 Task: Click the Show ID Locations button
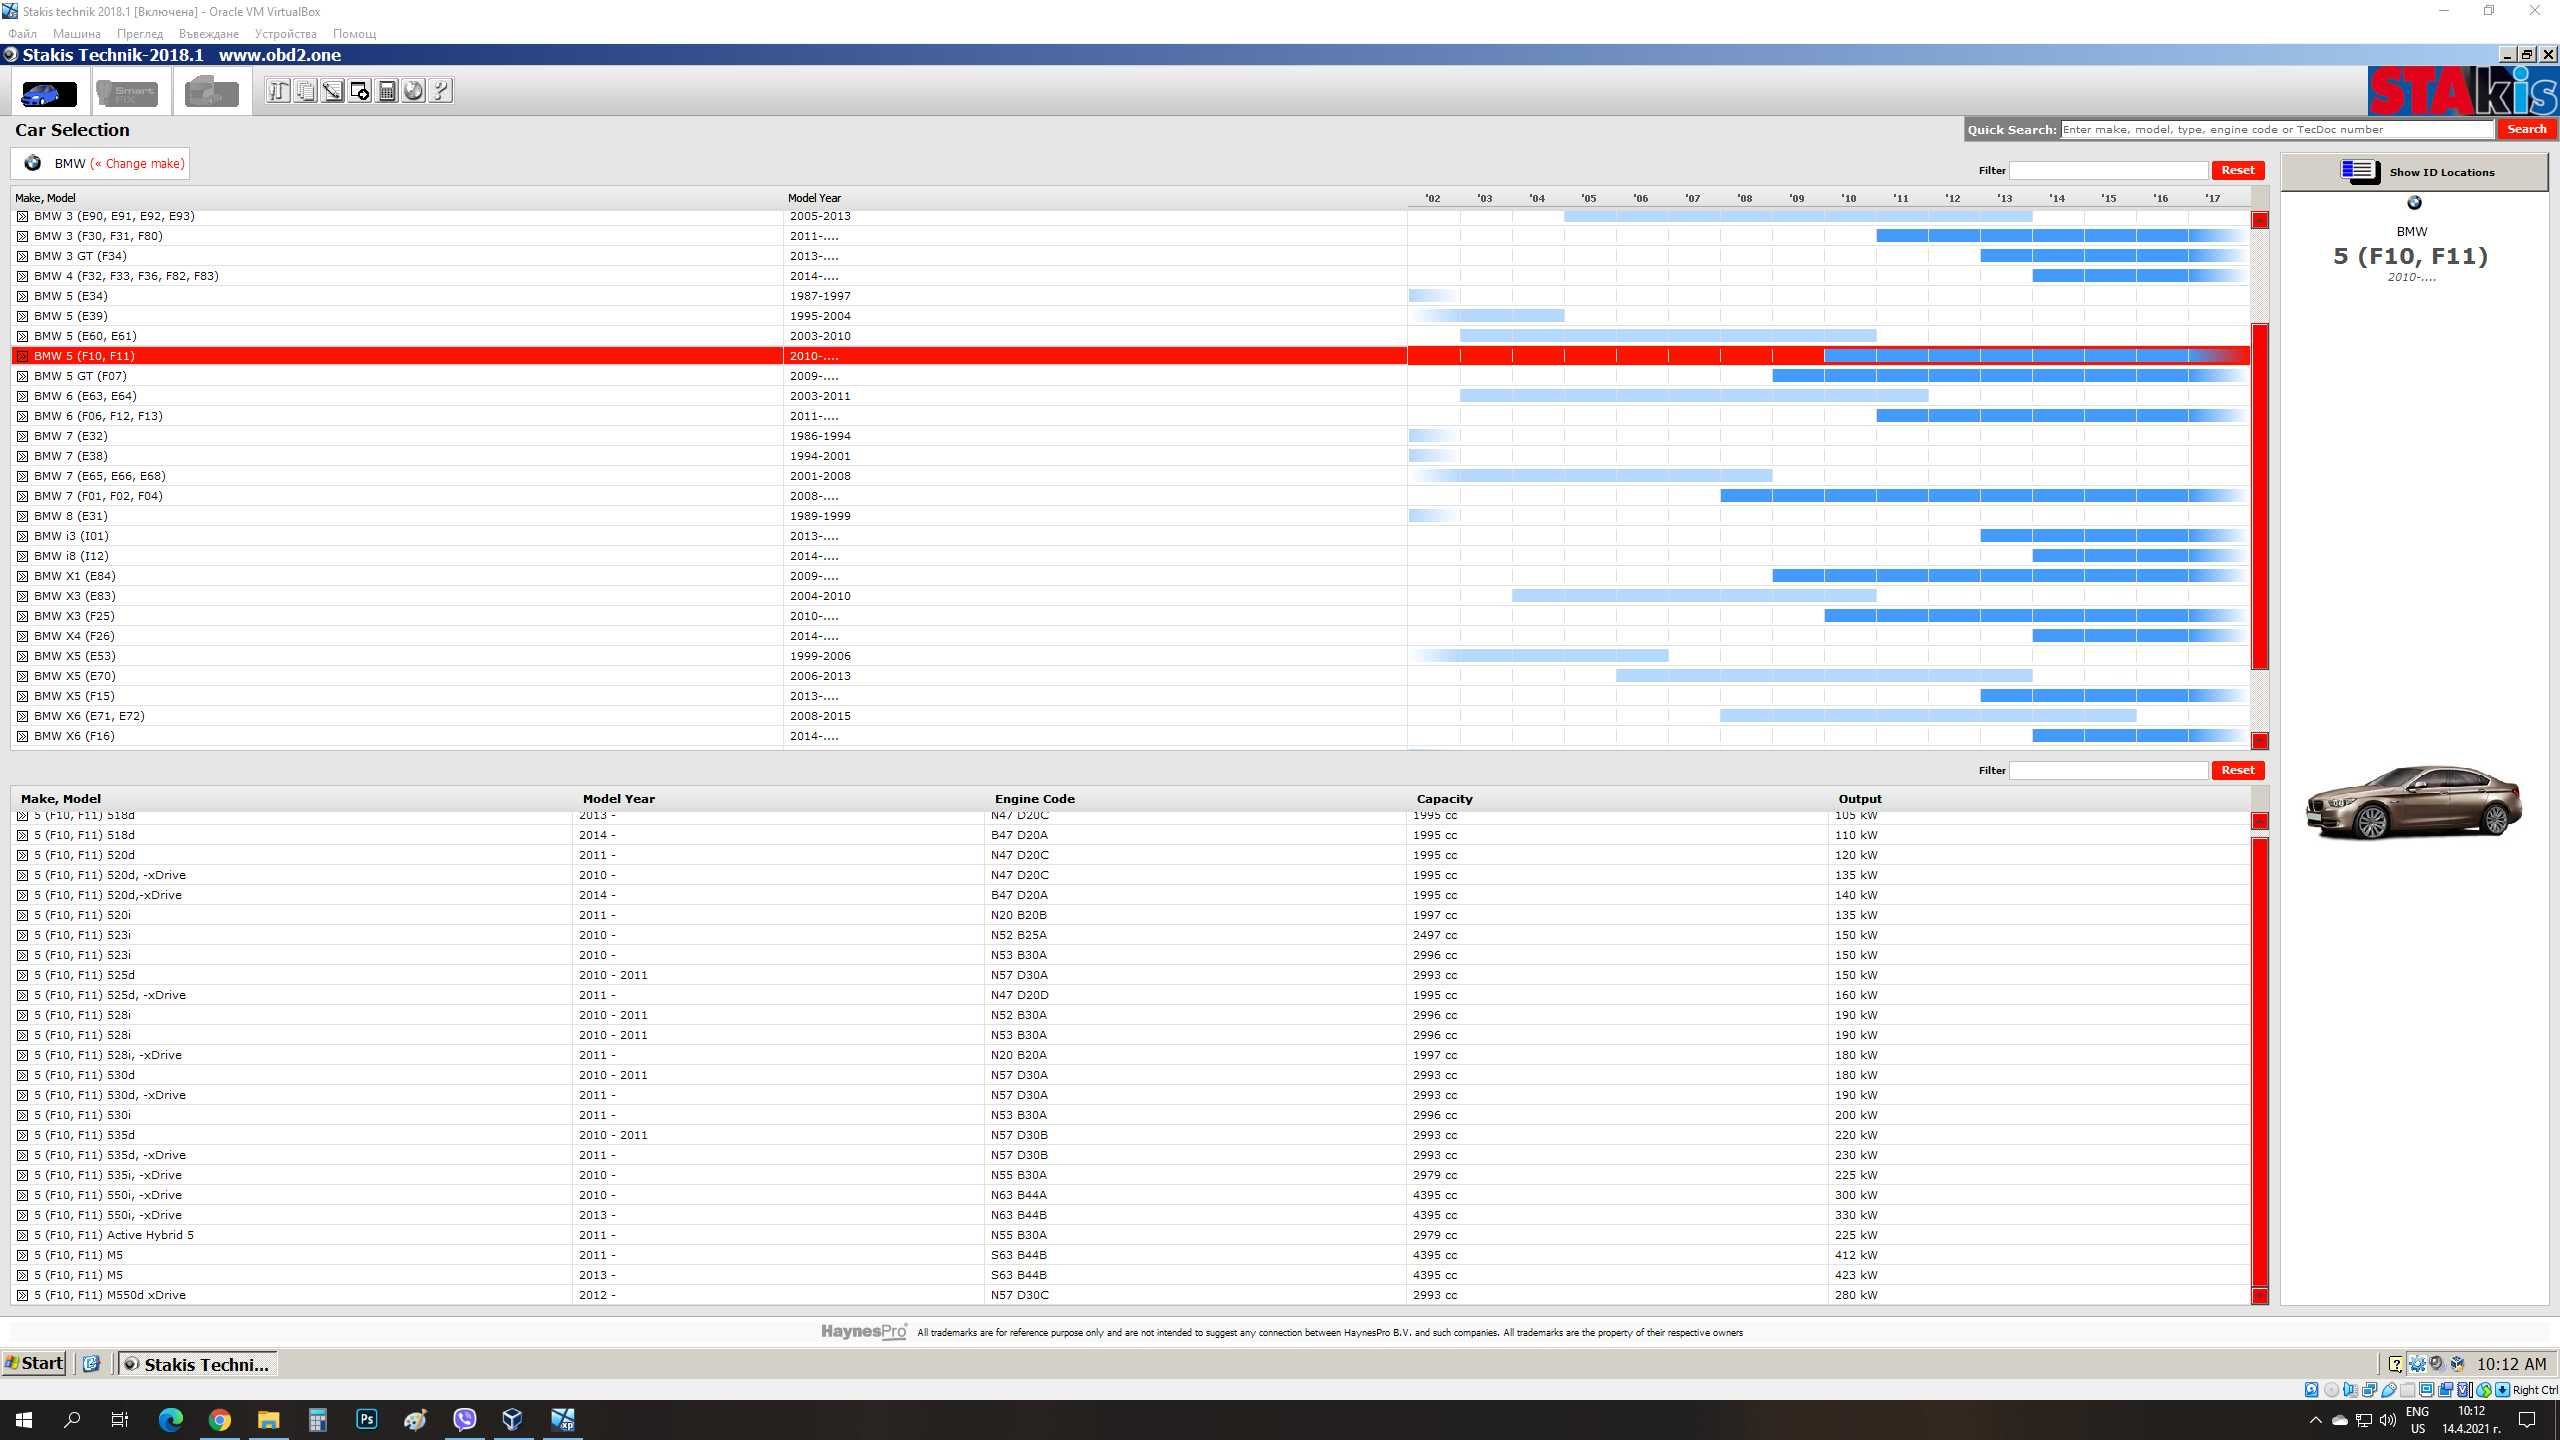(2415, 172)
